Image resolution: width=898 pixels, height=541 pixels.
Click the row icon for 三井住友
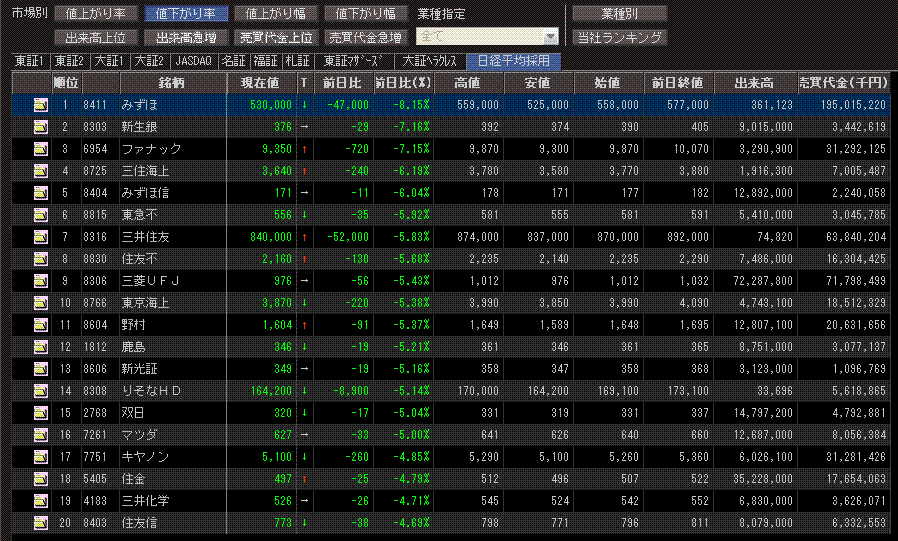click(41, 237)
